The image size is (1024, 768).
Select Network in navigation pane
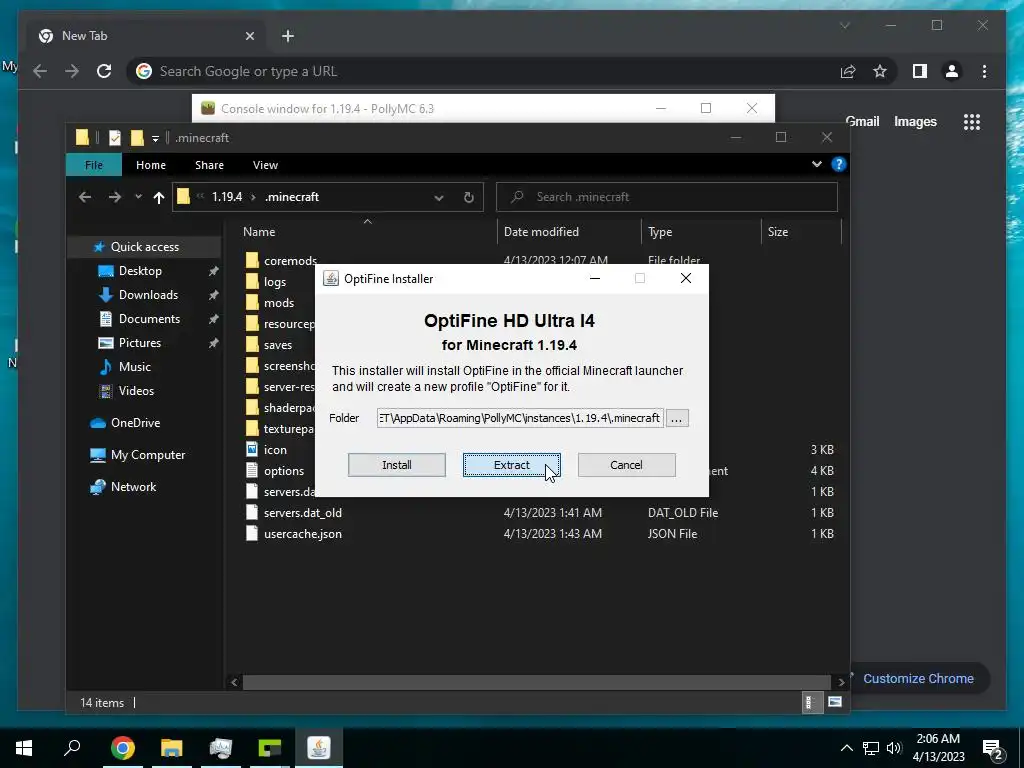point(133,487)
